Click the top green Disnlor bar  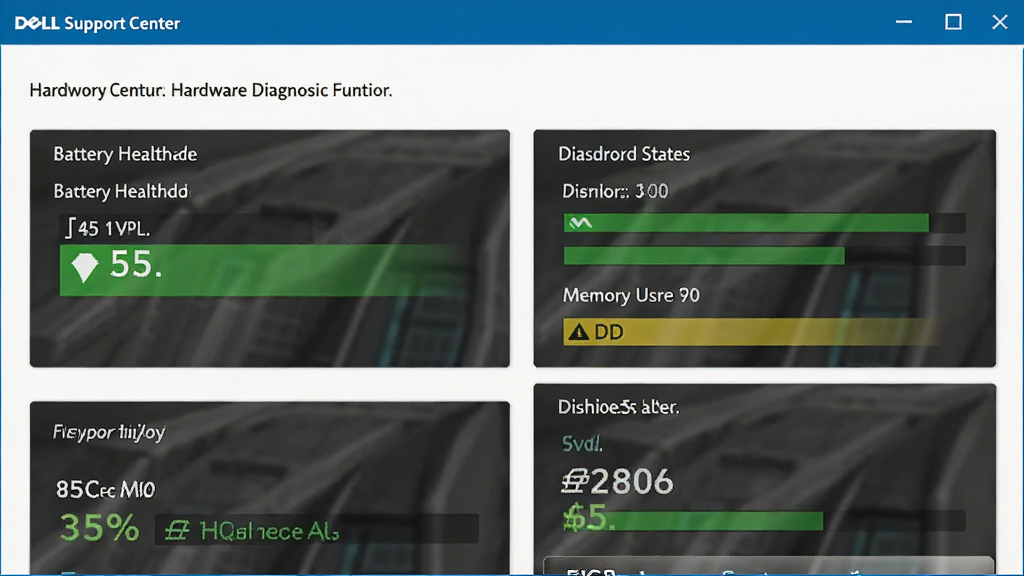point(746,223)
